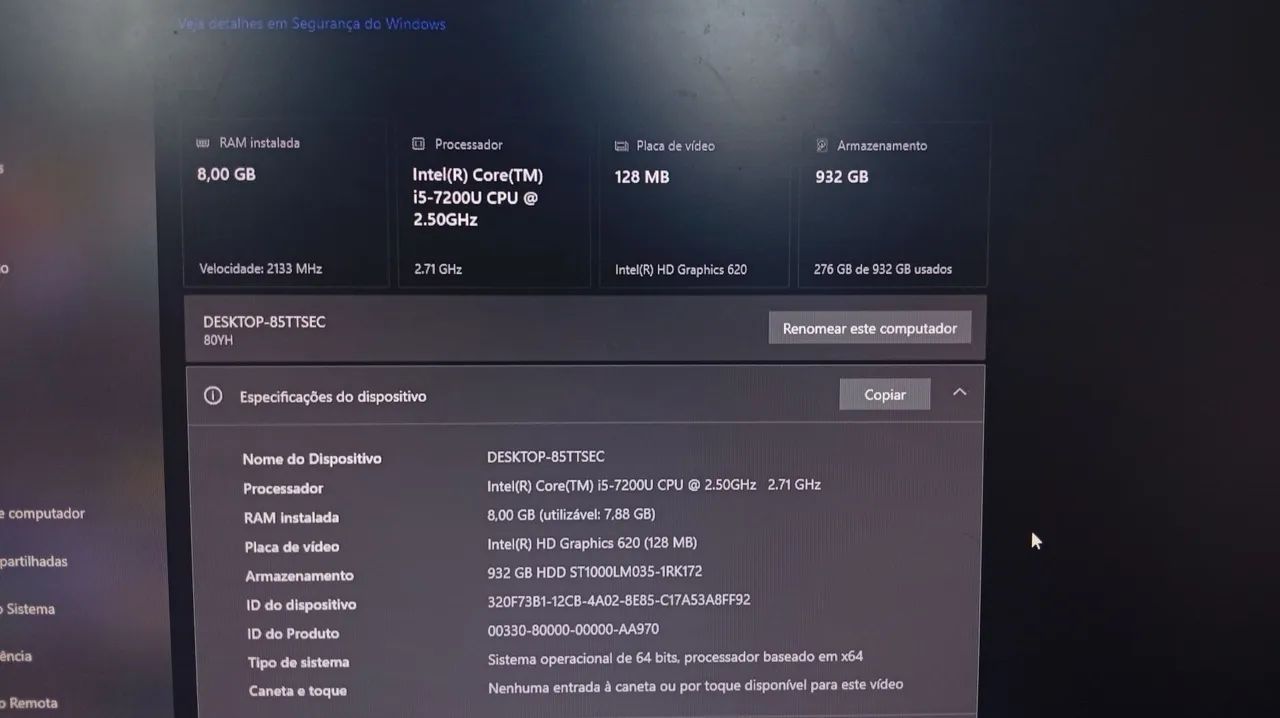
Task: Click the ID do Produto value
Action: (x=573, y=633)
